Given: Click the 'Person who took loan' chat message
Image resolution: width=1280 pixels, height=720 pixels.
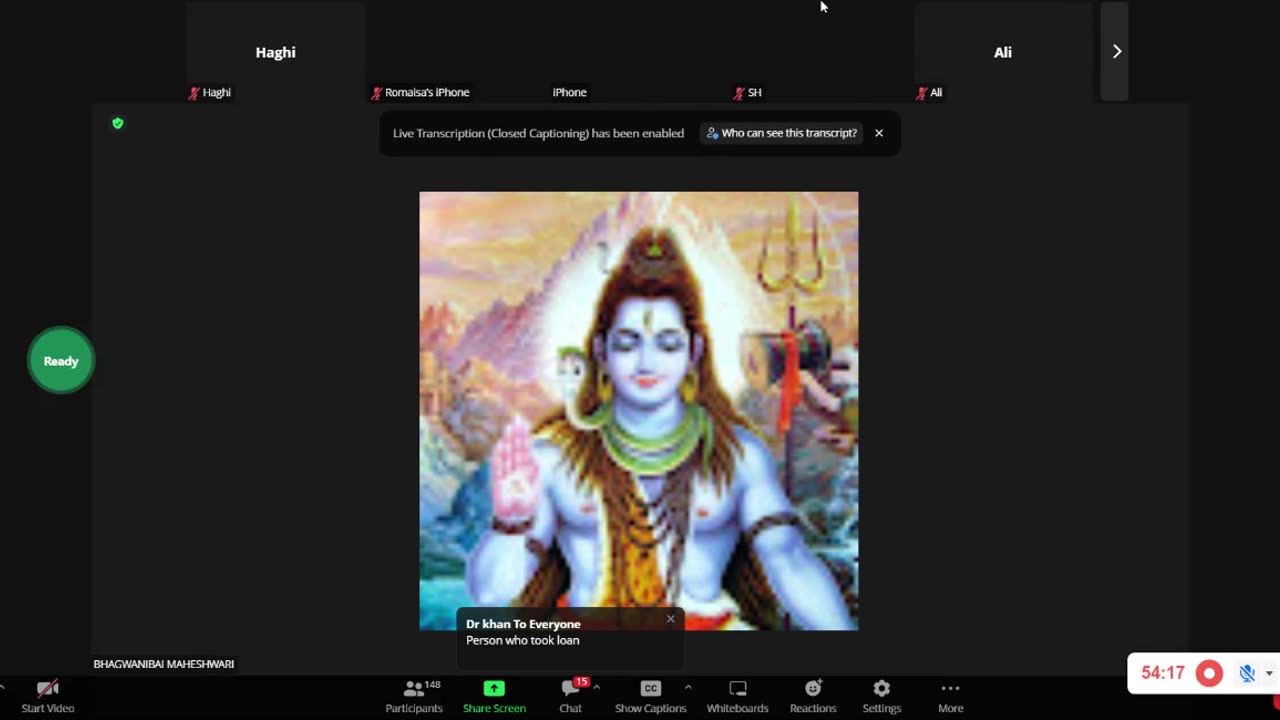Looking at the screenshot, I should pyautogui.click(x=523, y=640).
